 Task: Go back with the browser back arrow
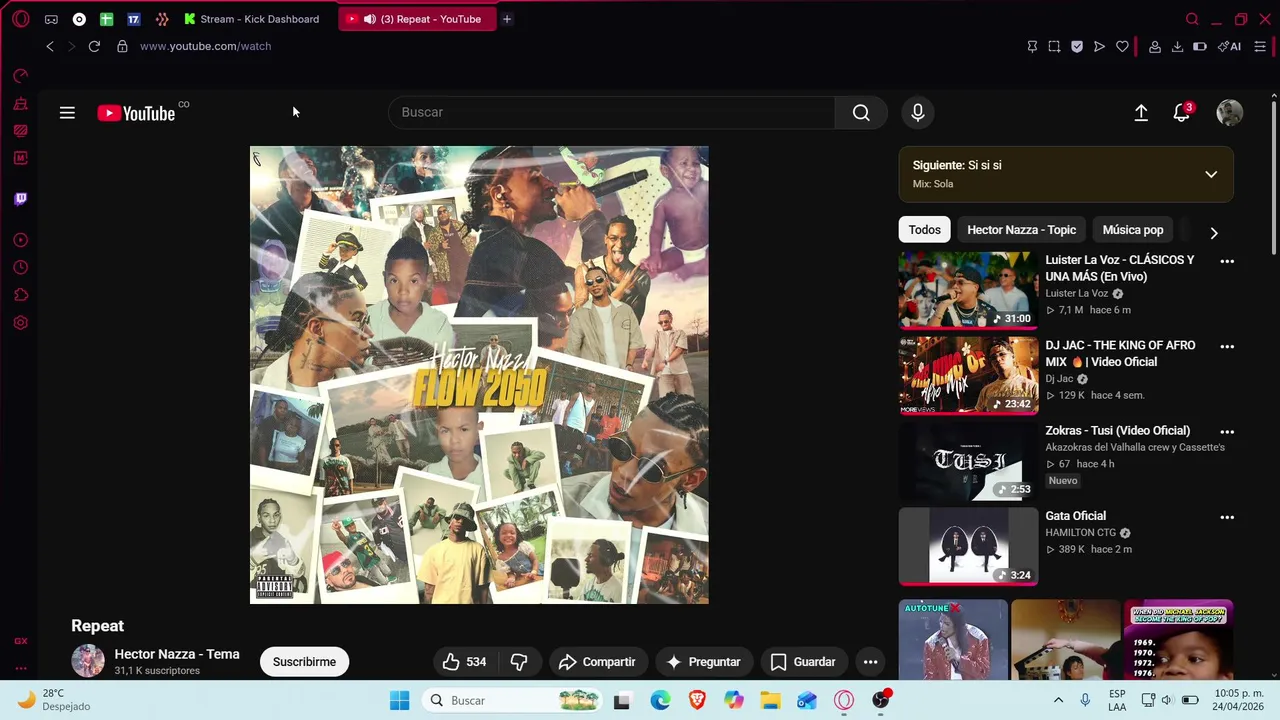click(50, 46)
